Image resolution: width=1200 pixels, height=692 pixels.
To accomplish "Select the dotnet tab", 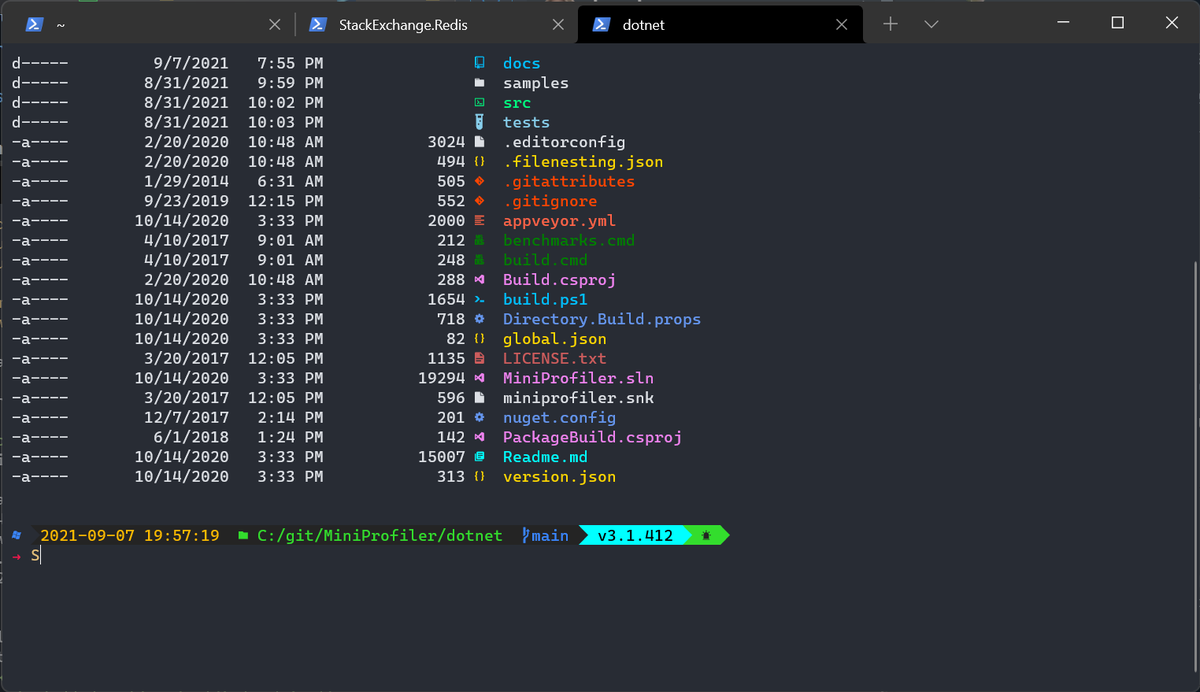I will (720, 24).
